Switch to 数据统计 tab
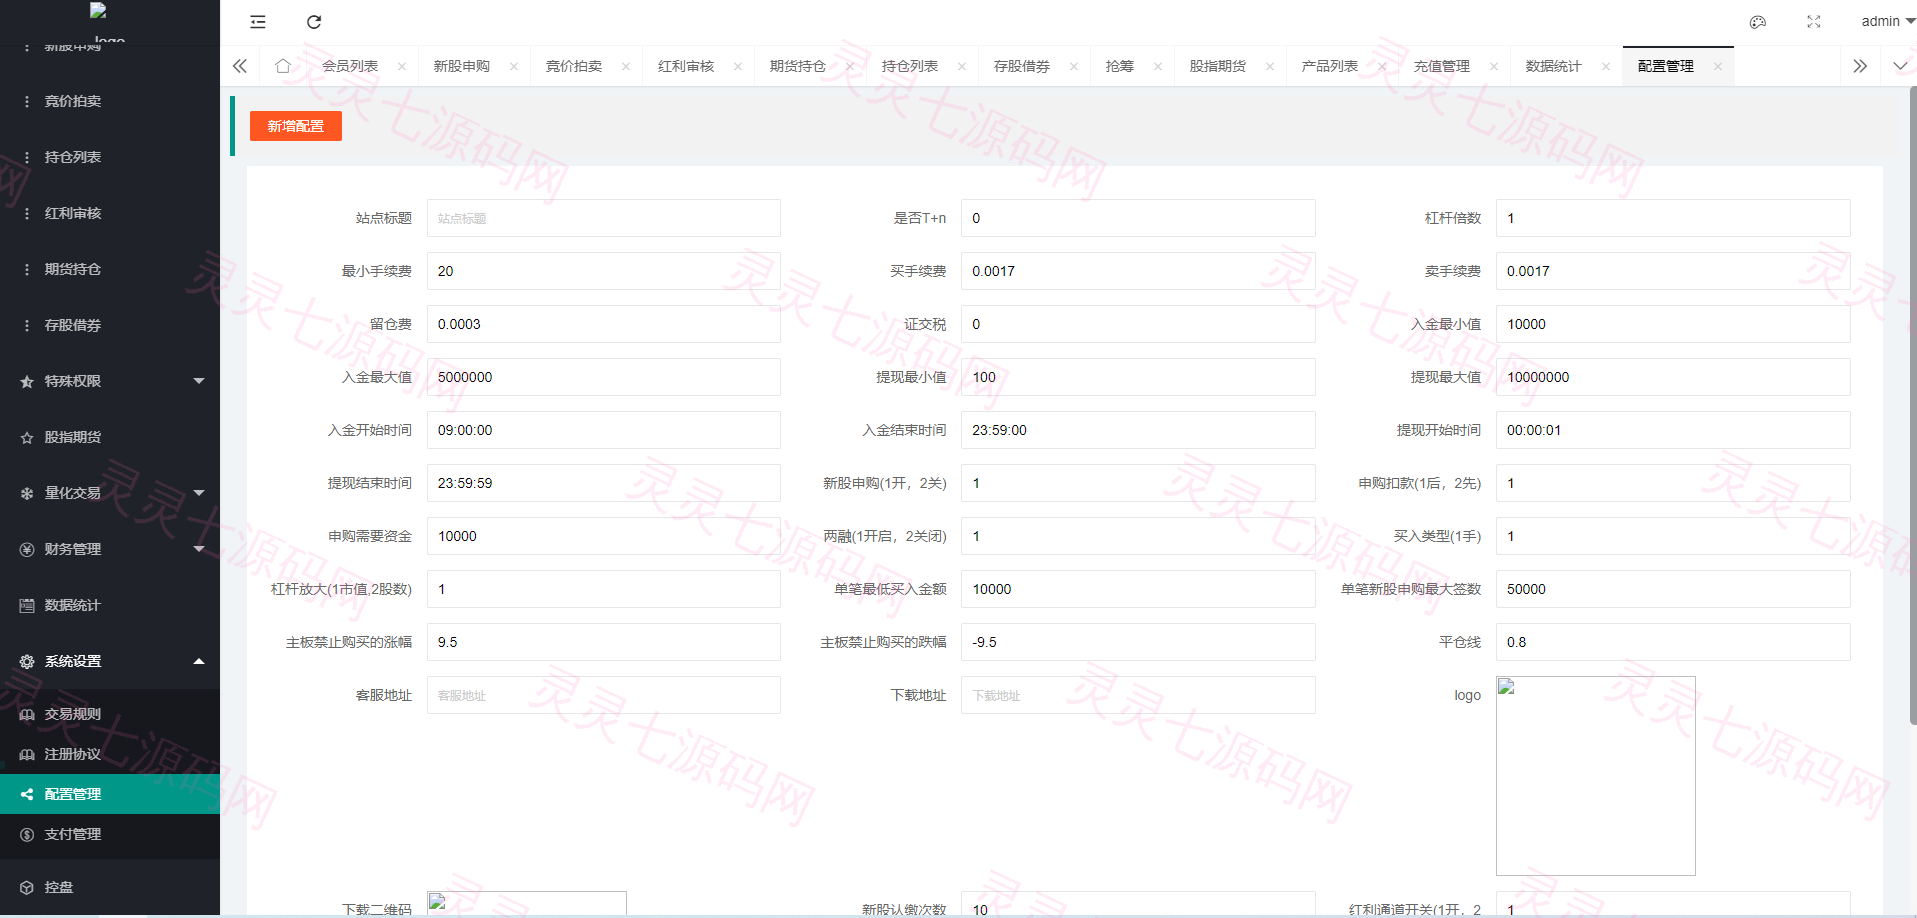The height and width of the screenshot is (918, 1917). pyautogui.click(x=1554, y=66)
